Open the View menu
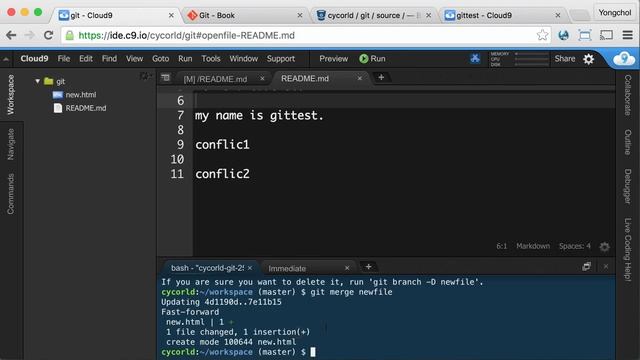Viewport: 640px width, 360px height. [x=134, y=59]
